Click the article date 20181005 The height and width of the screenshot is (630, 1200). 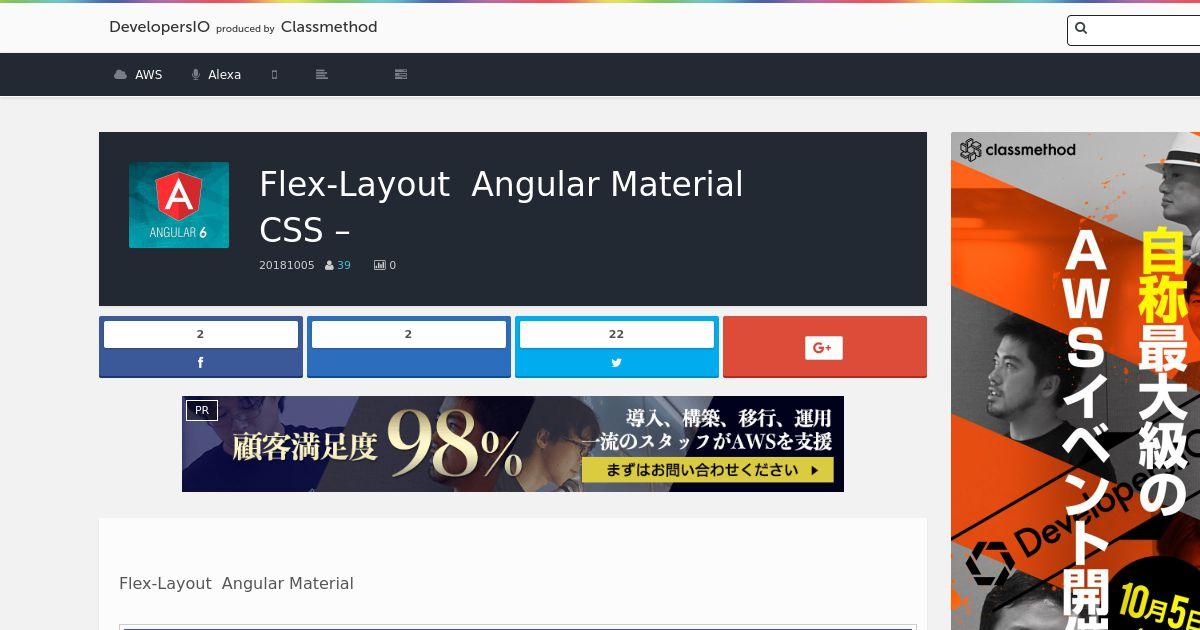pyautogui.click(x=287, y=265)
